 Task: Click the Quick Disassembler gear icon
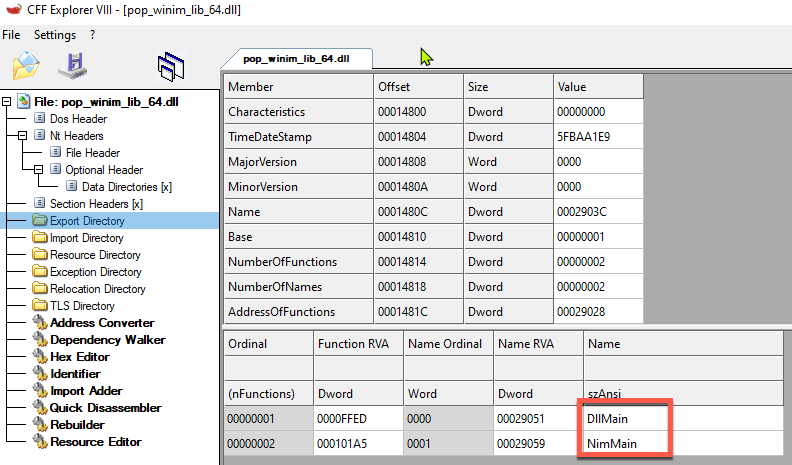[40, 407]
